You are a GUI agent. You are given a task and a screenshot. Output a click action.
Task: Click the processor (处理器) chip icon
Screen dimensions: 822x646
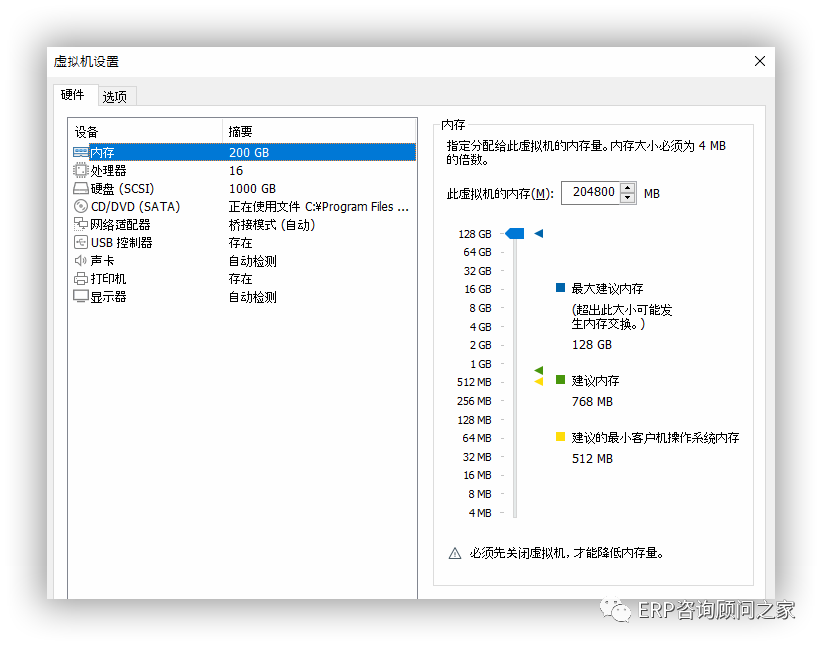tap(80, 170)
